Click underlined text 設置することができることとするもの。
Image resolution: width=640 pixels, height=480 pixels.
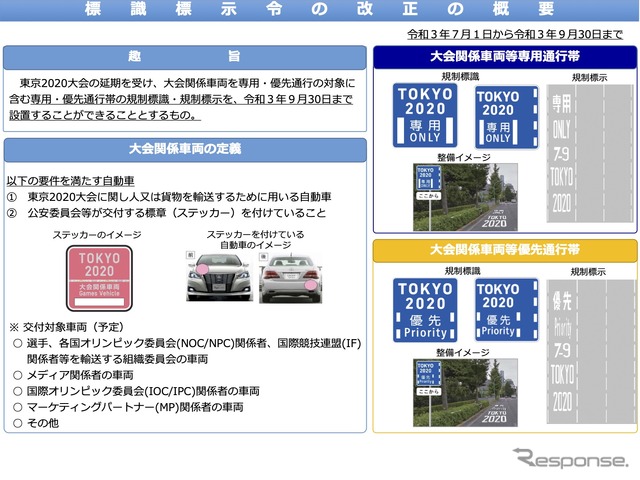[105, 115]
